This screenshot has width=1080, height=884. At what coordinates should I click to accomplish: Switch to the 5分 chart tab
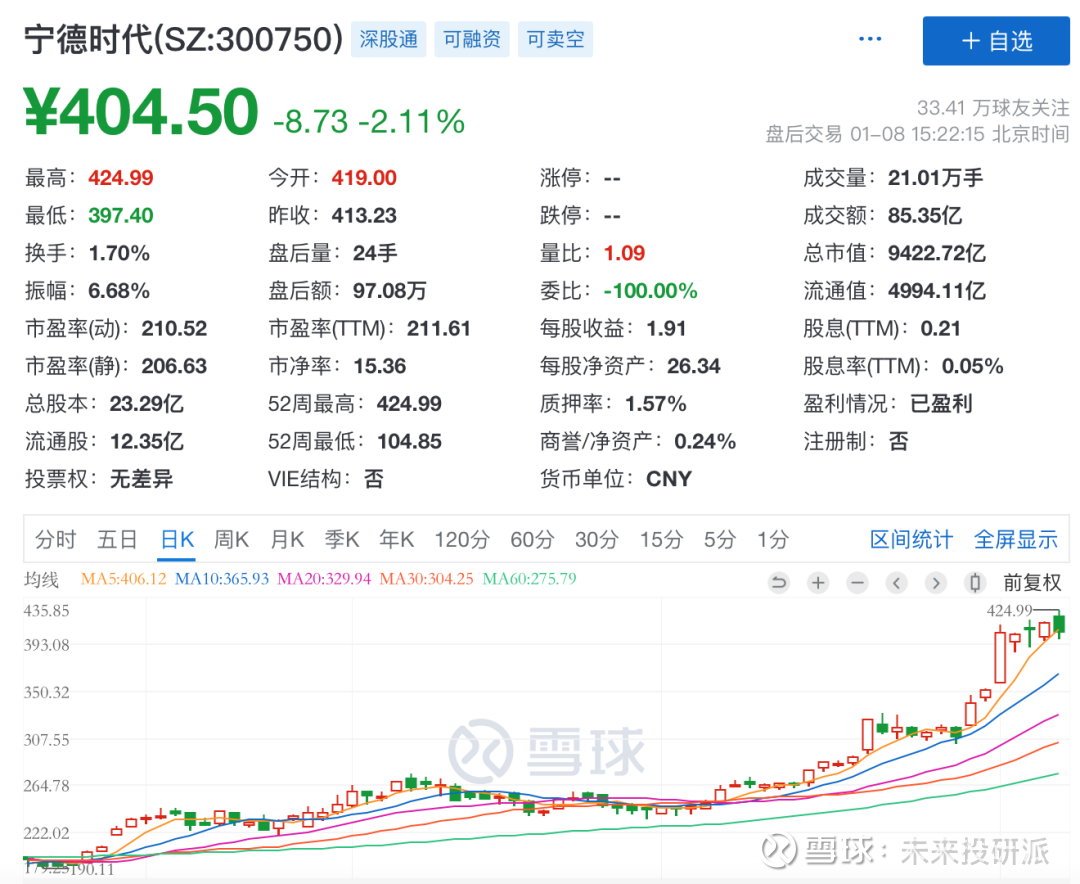click(x=720, y=539)
